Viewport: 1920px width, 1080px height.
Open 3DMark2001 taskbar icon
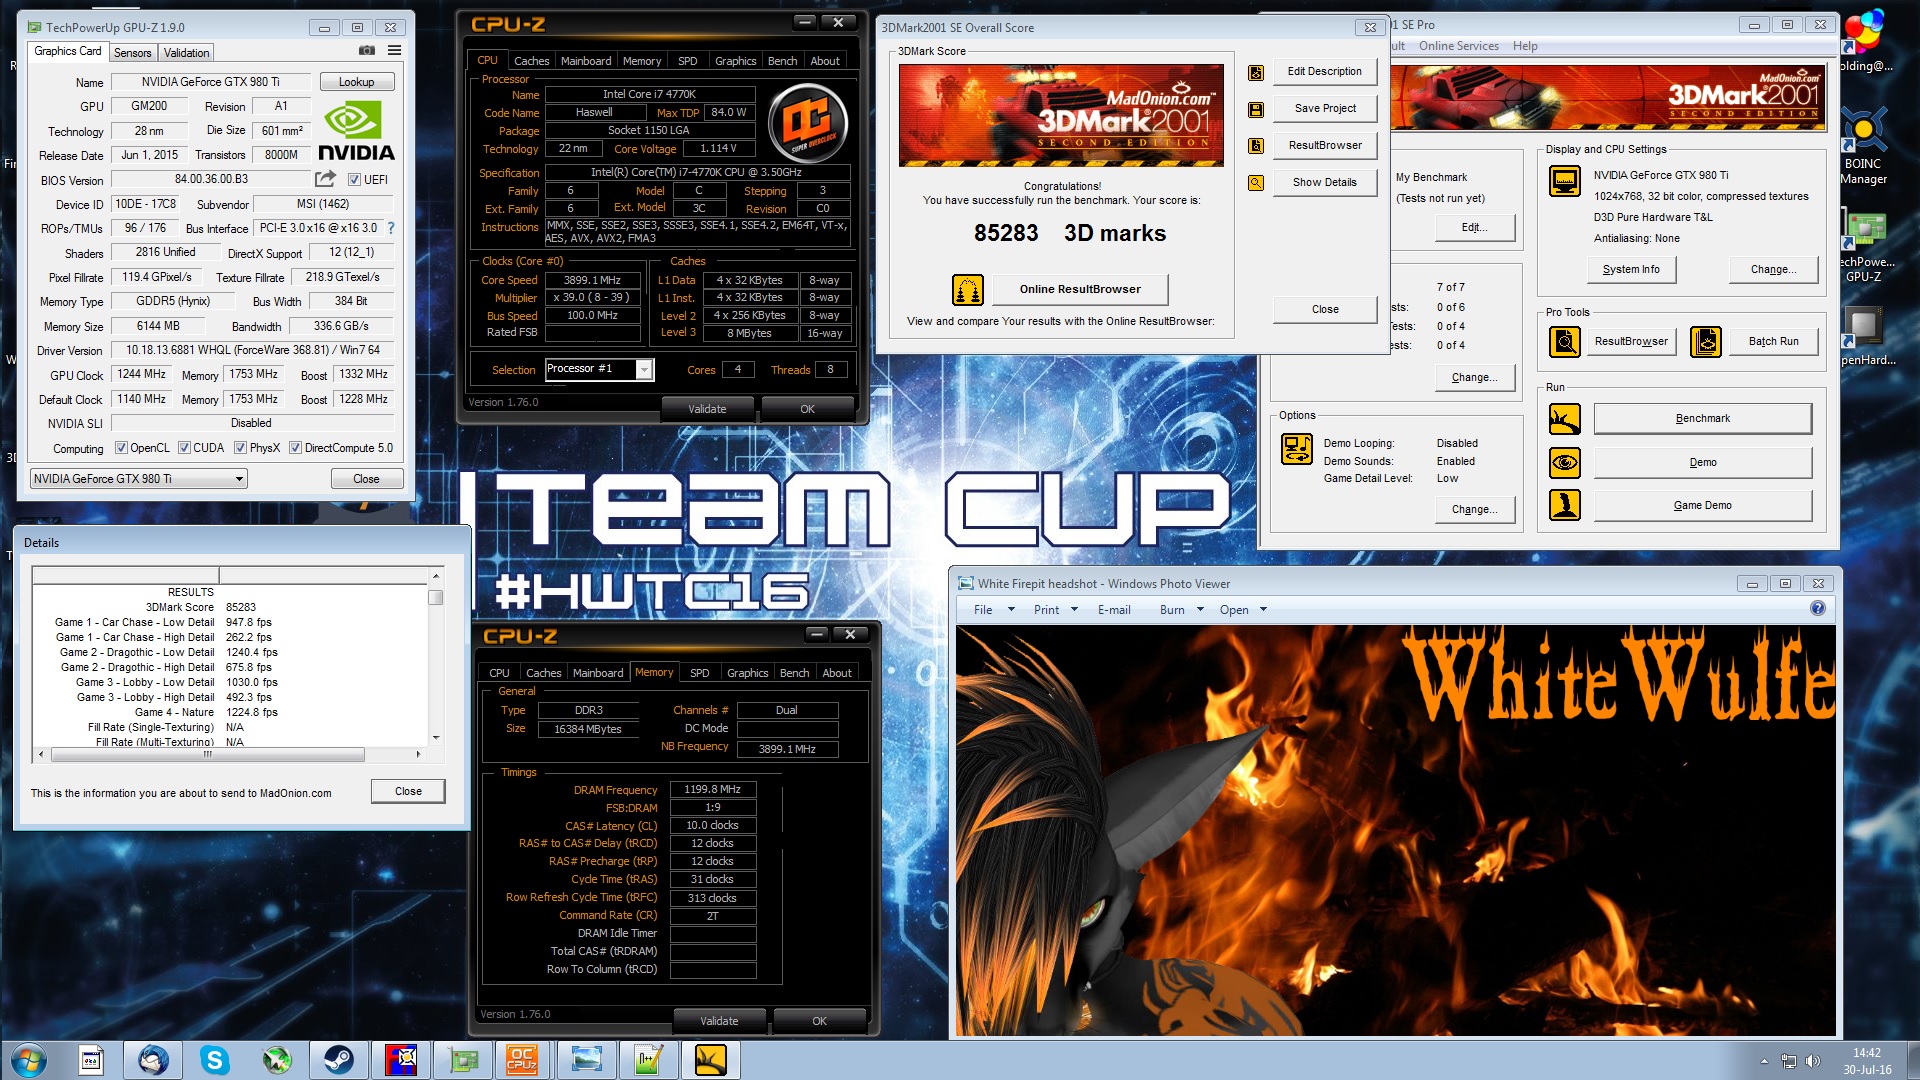pos(711,1060)
